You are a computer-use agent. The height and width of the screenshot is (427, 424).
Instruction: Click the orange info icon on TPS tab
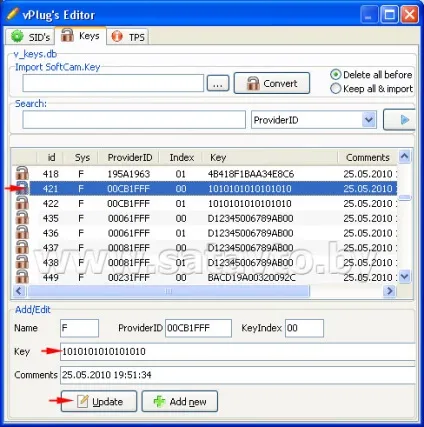[x=117, y=36]
